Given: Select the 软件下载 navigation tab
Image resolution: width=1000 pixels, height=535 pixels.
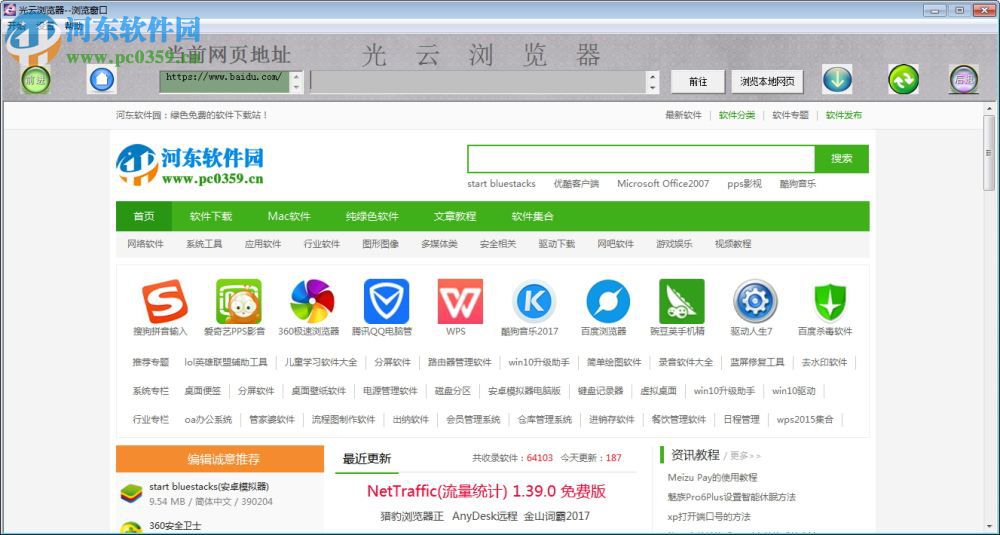Looking at the screenshot, I should click(210, 216).
